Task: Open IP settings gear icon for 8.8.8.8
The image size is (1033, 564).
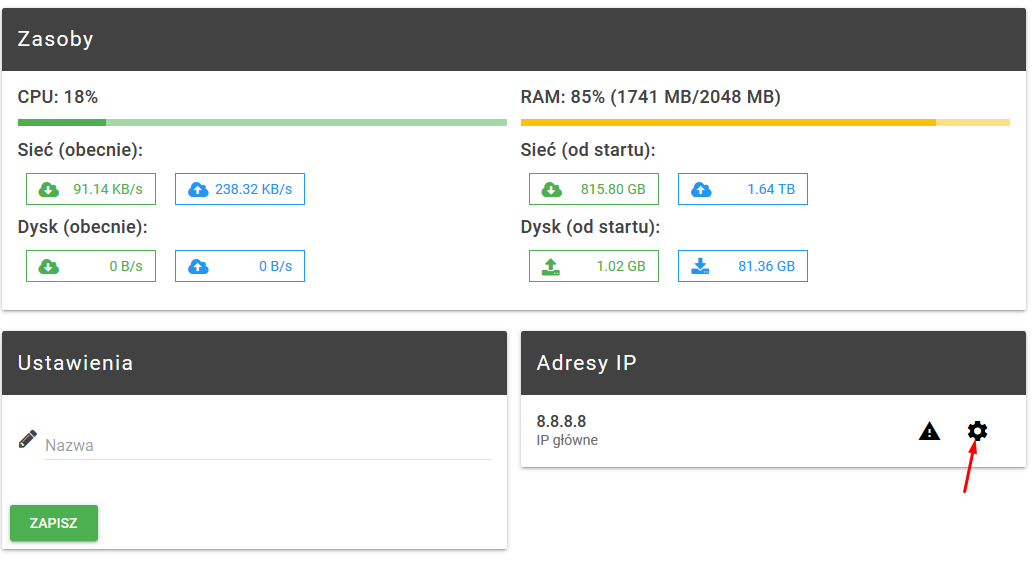Action: tap(977, 431)
